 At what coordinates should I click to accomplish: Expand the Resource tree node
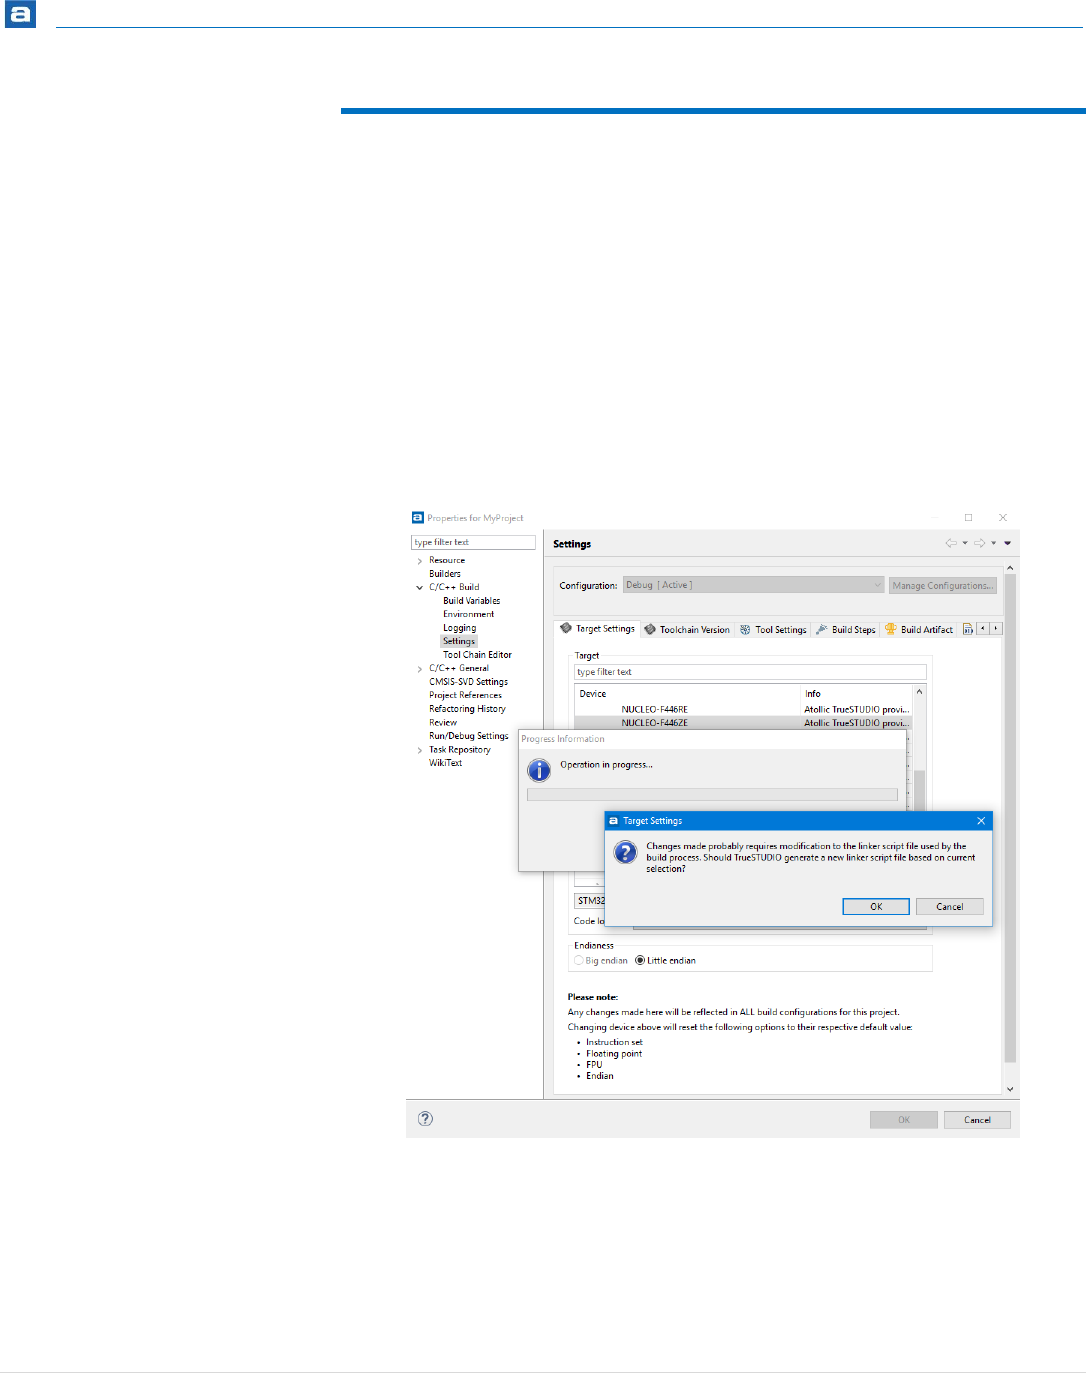click(x=419, y=561)
